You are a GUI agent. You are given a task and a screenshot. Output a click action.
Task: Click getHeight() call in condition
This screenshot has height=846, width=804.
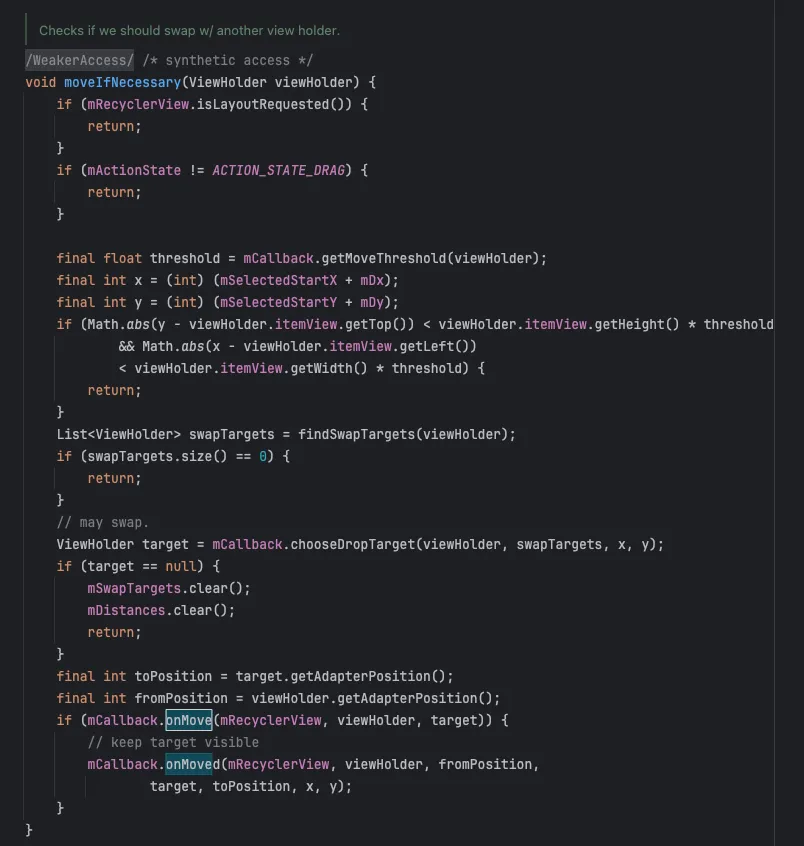(x=637, y=324)
